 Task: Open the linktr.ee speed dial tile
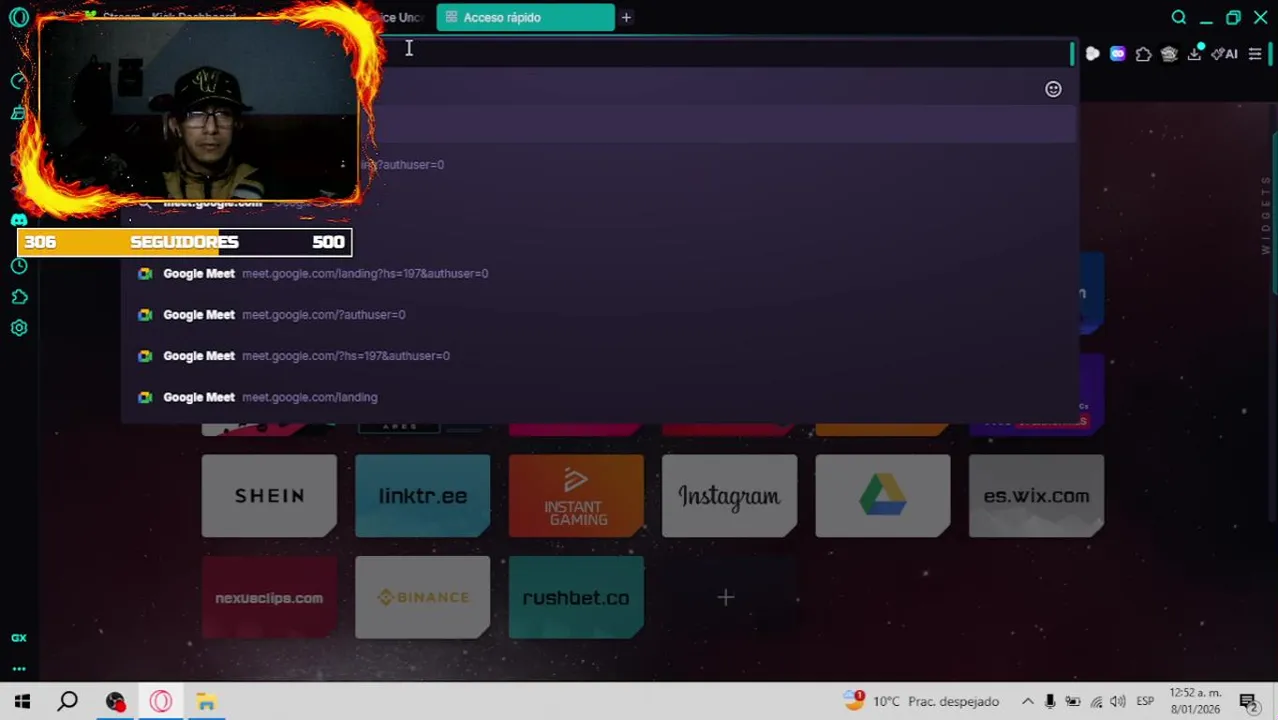coord(423,496)
